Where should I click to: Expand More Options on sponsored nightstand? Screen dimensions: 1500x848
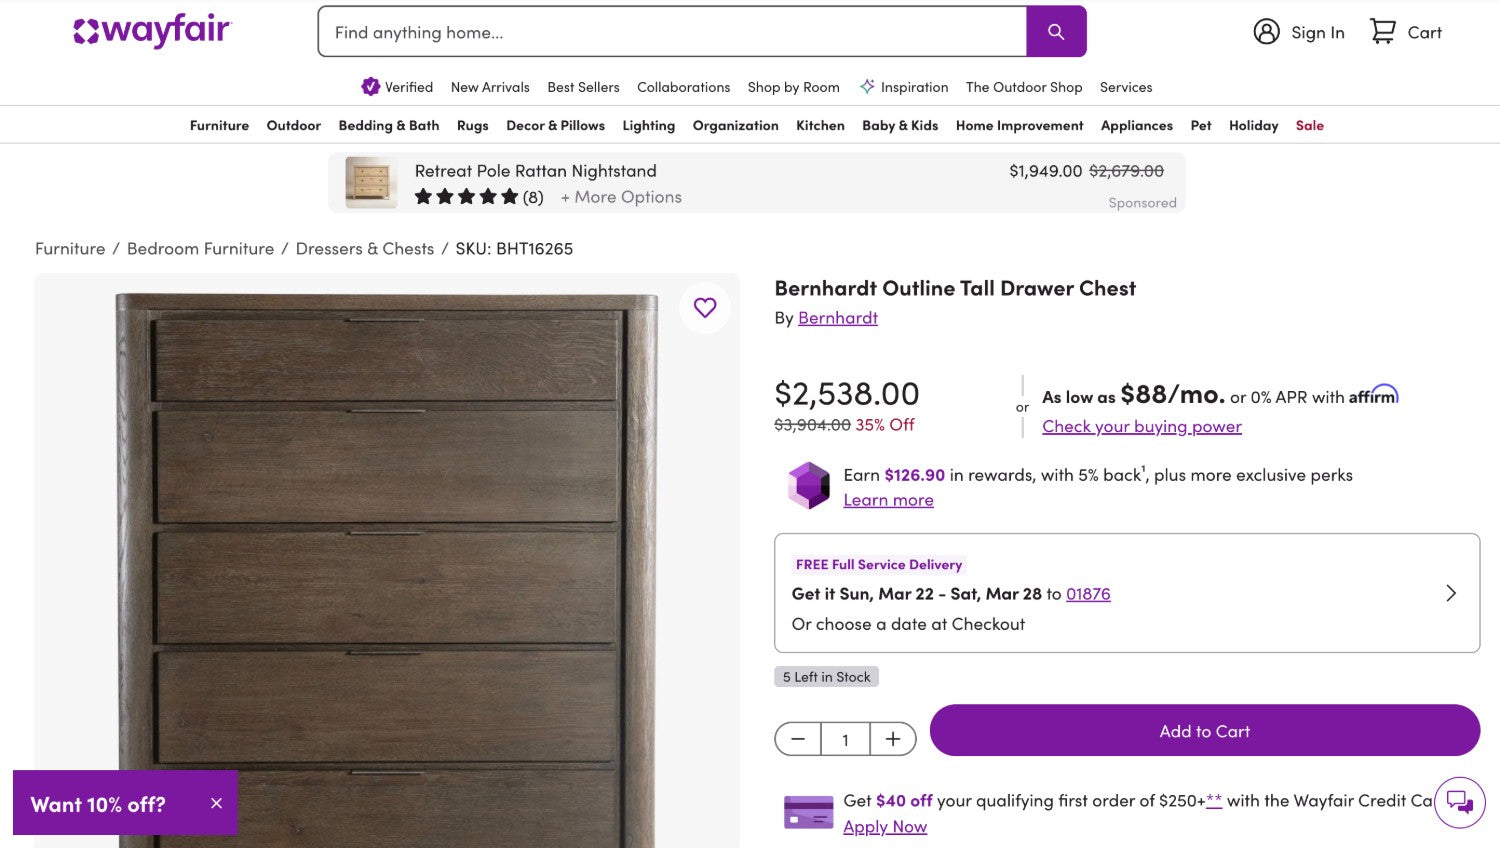pos(621,197)
